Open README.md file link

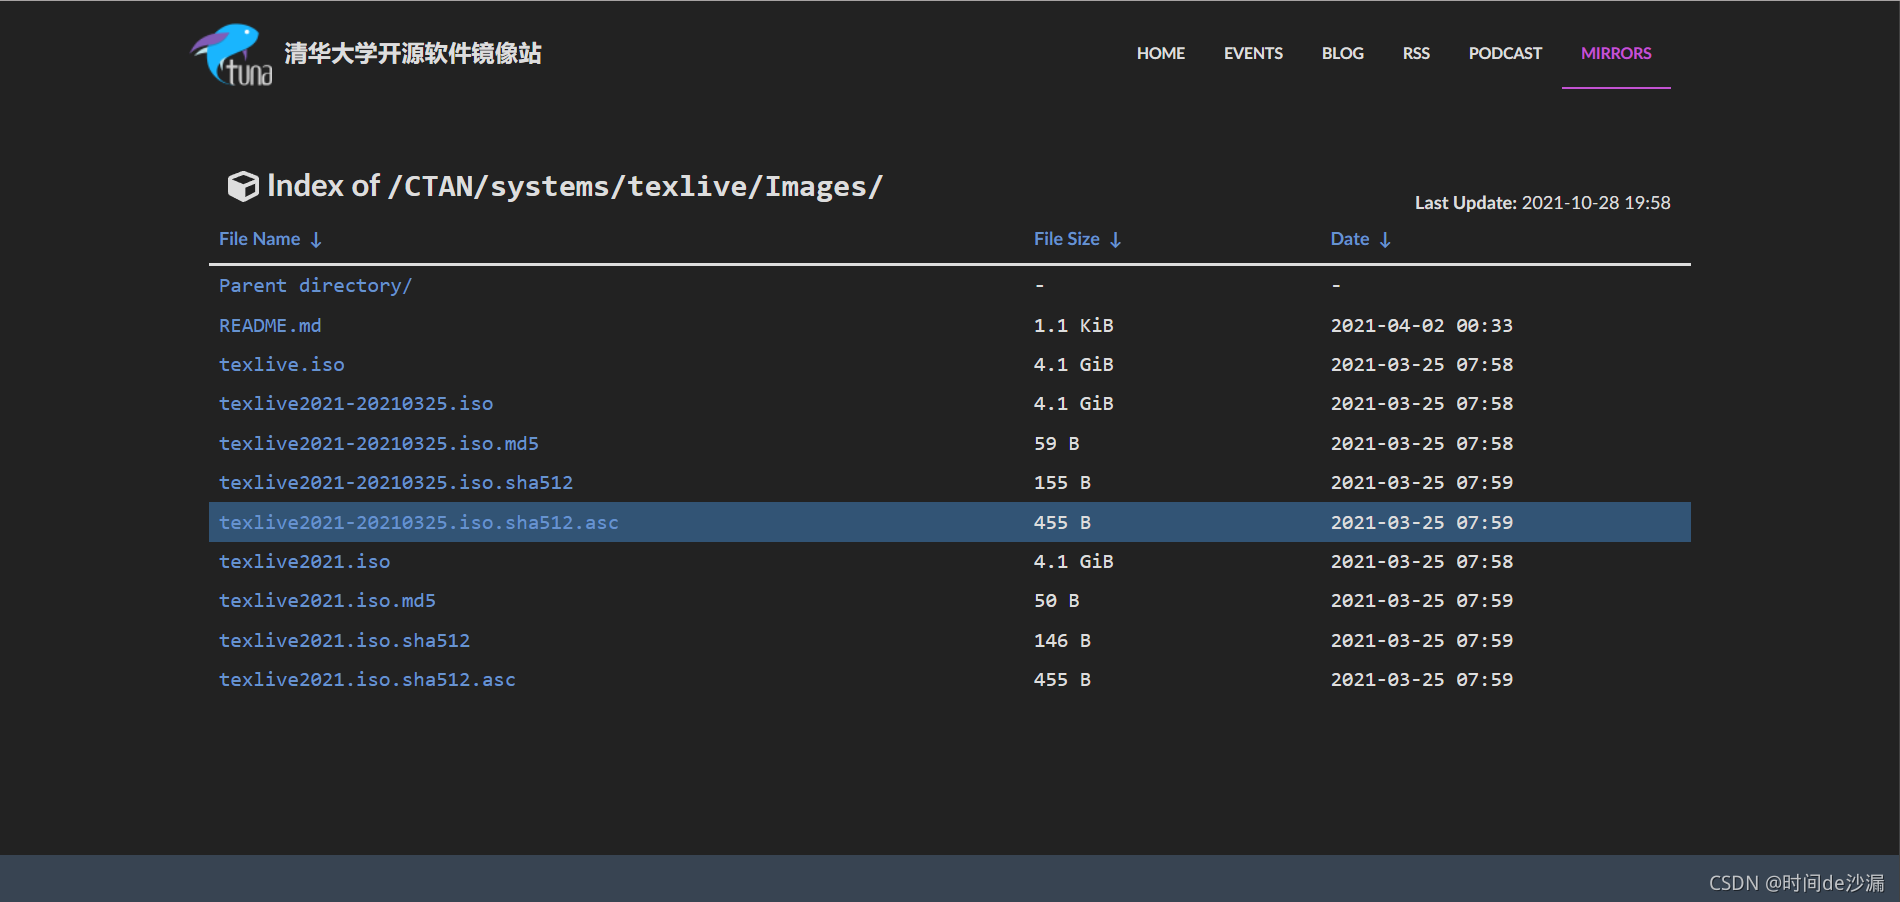(x=270, y=326)
